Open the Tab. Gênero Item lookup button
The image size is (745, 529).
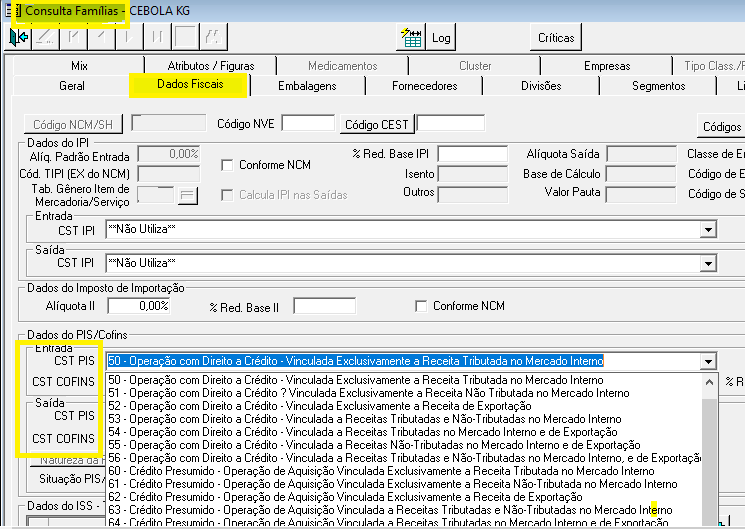188,195
